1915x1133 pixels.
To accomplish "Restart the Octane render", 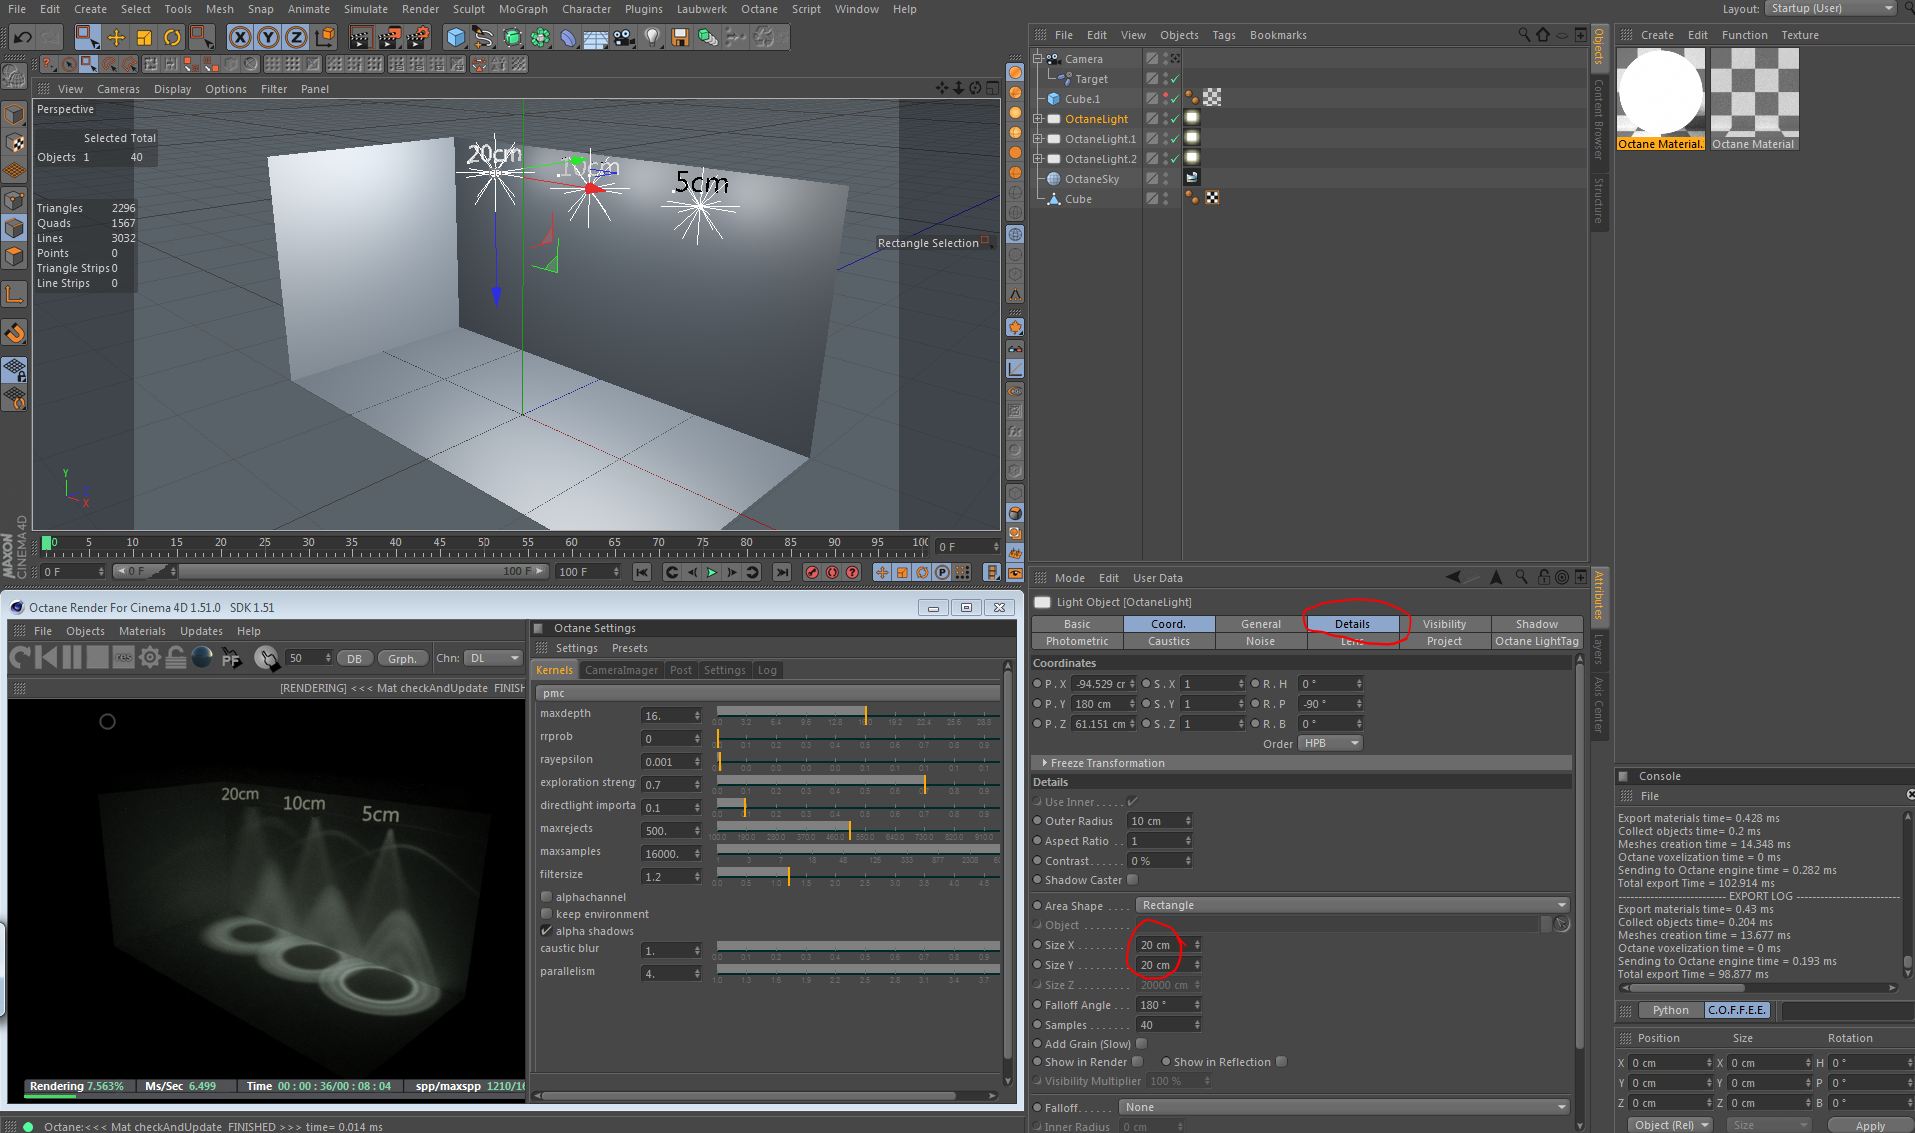I will [20, 657].
